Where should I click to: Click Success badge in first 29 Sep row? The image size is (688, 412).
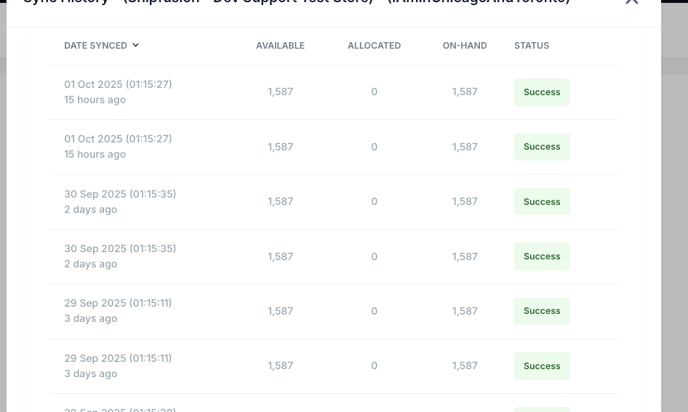pos(542,311)
